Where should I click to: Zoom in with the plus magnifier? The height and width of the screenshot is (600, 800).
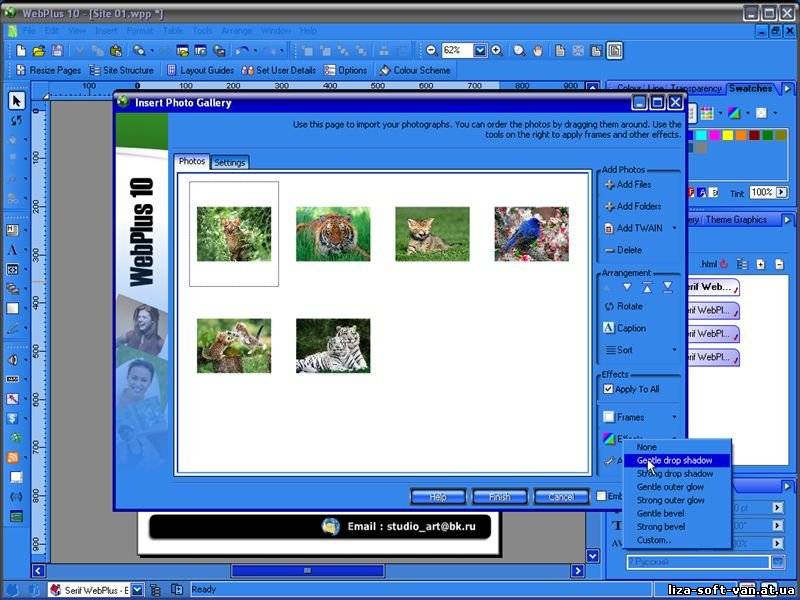coord(497,51)
